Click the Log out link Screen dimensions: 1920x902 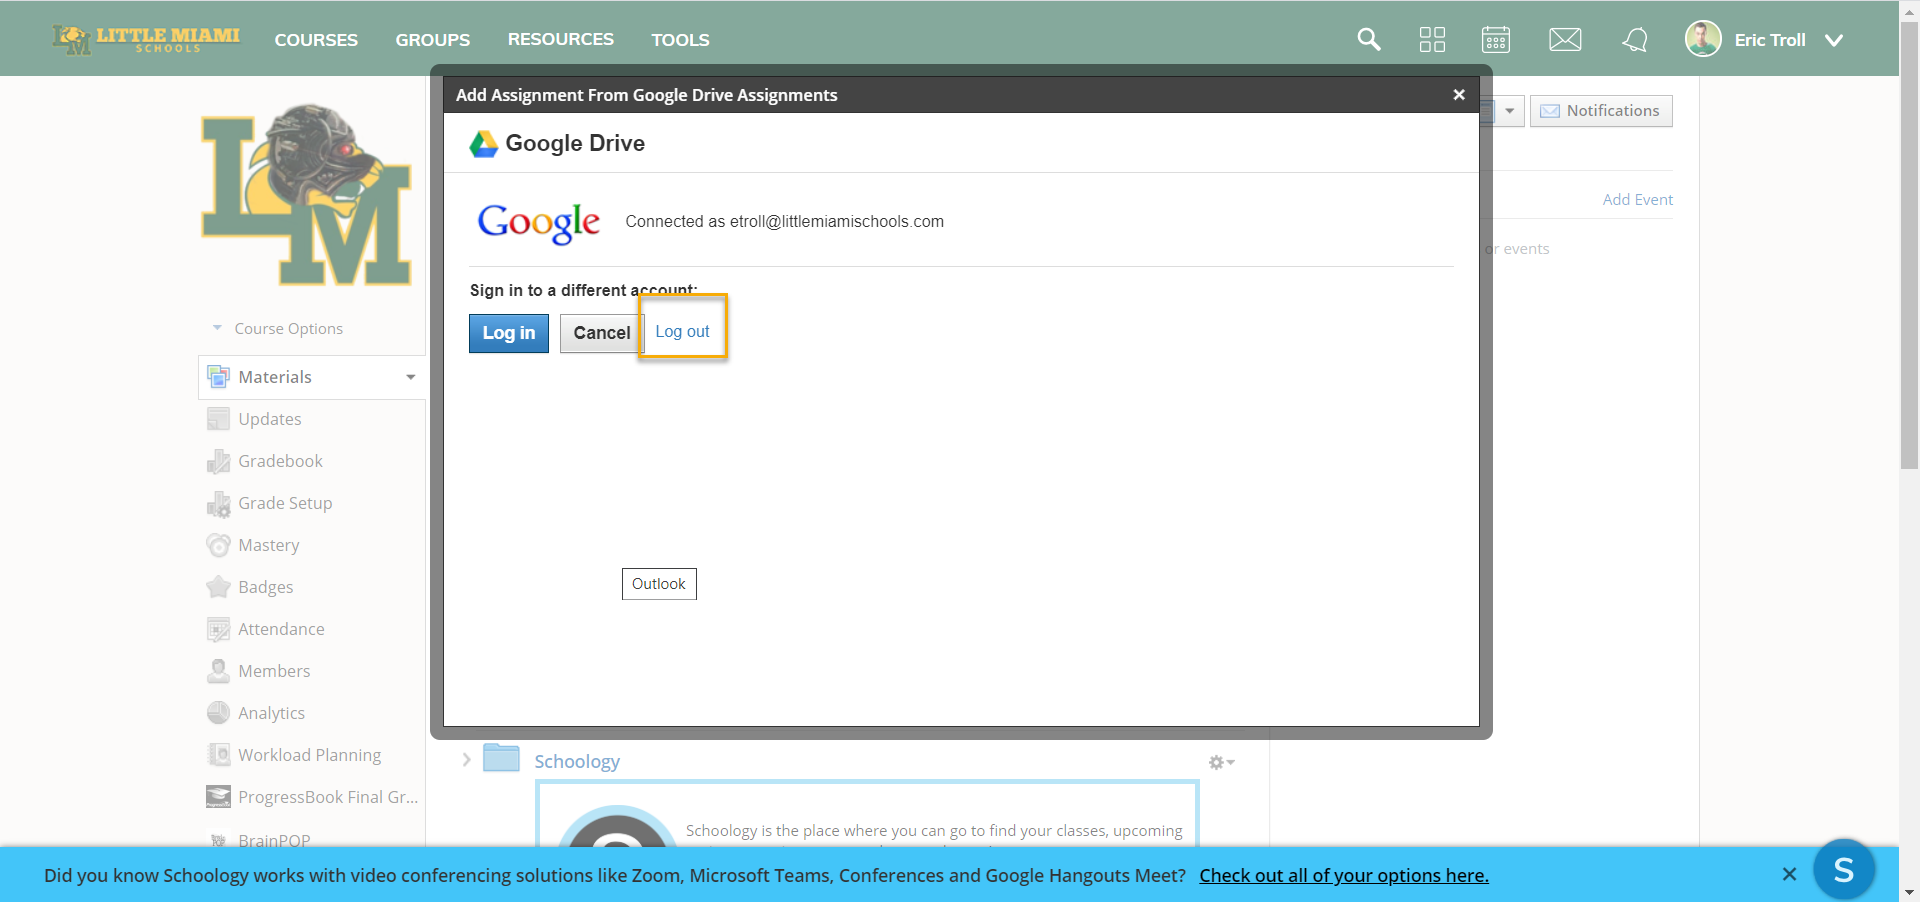682,331
